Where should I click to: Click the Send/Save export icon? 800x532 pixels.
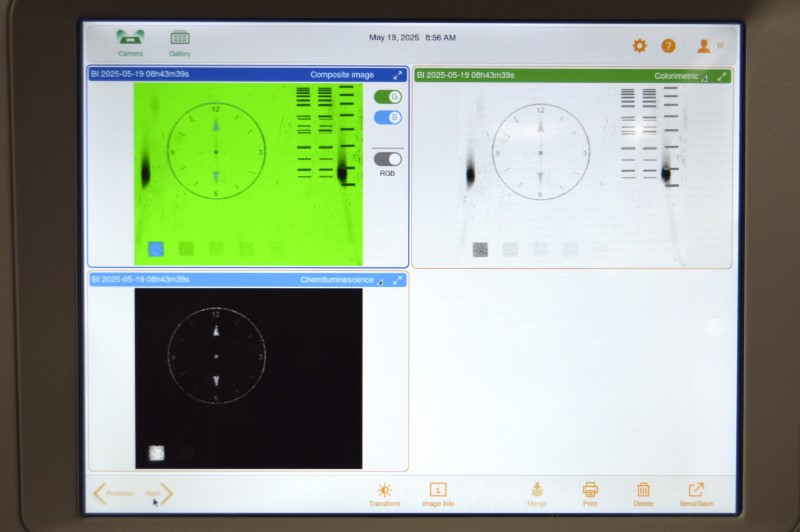point(696,495)
